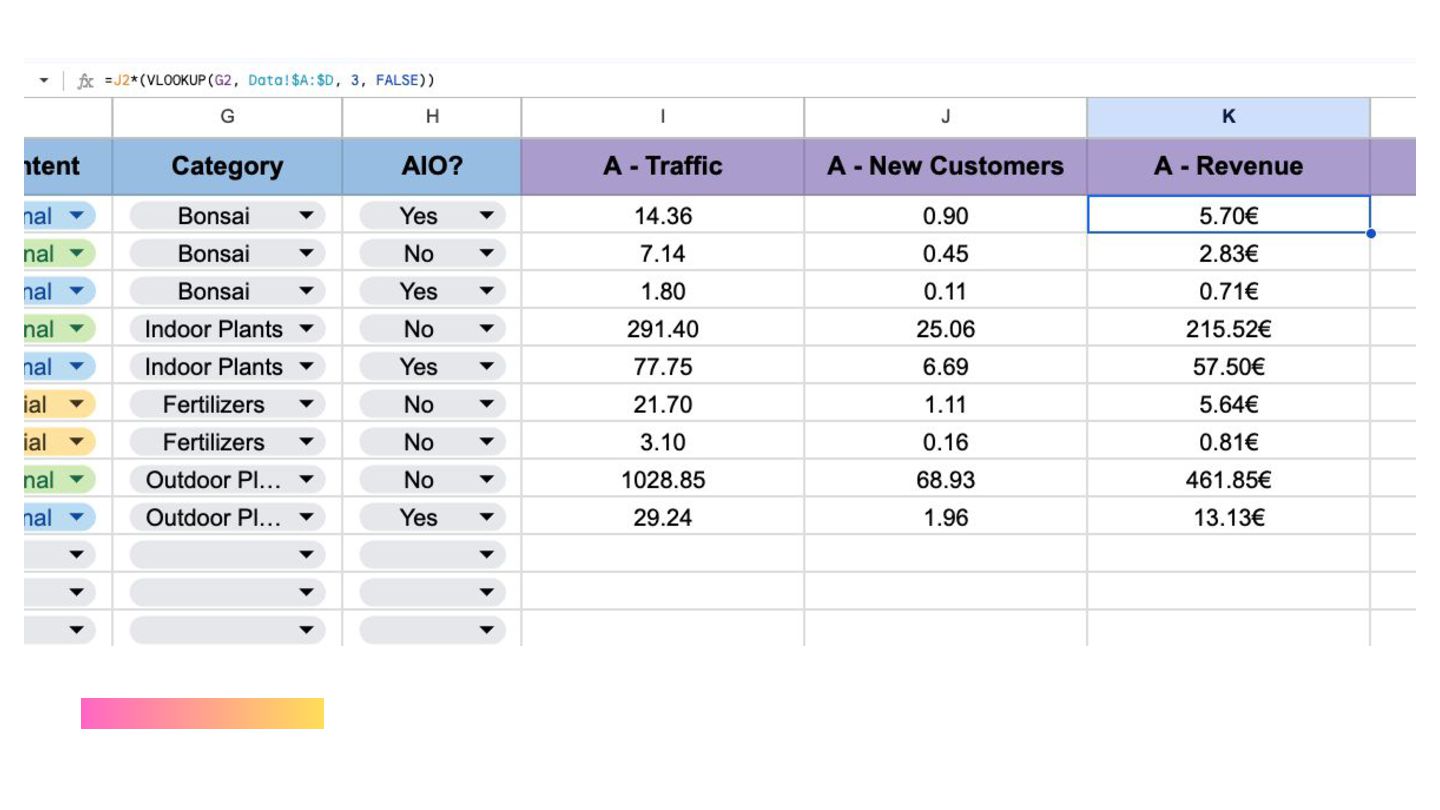The width and height of the screenshot is (1440, 810).
Task: Select the column G header
Action: pos(227,117)
